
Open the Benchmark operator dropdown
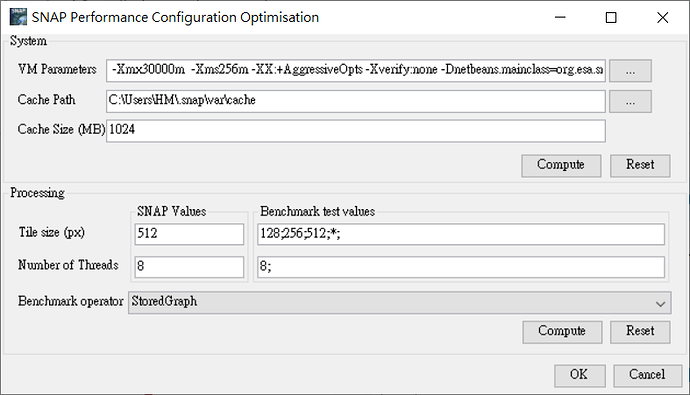[x=400, y=303]
